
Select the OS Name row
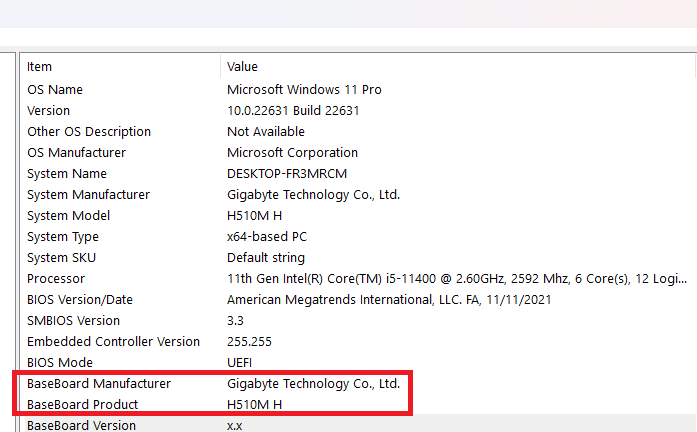click(x=55, y=89)
